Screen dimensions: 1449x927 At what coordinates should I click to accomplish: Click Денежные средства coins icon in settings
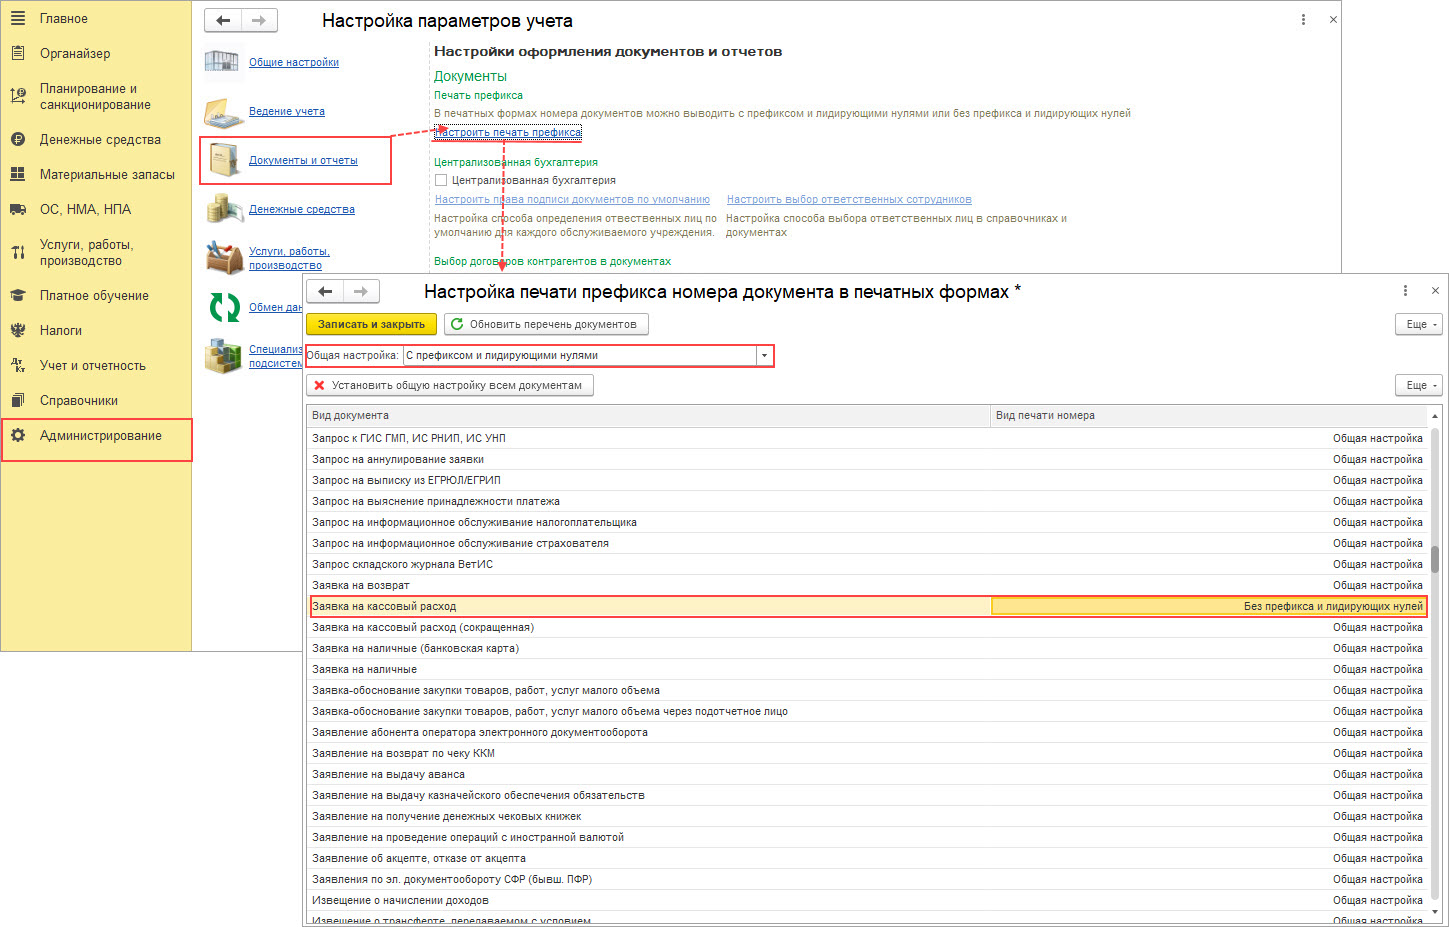(224, 209)
